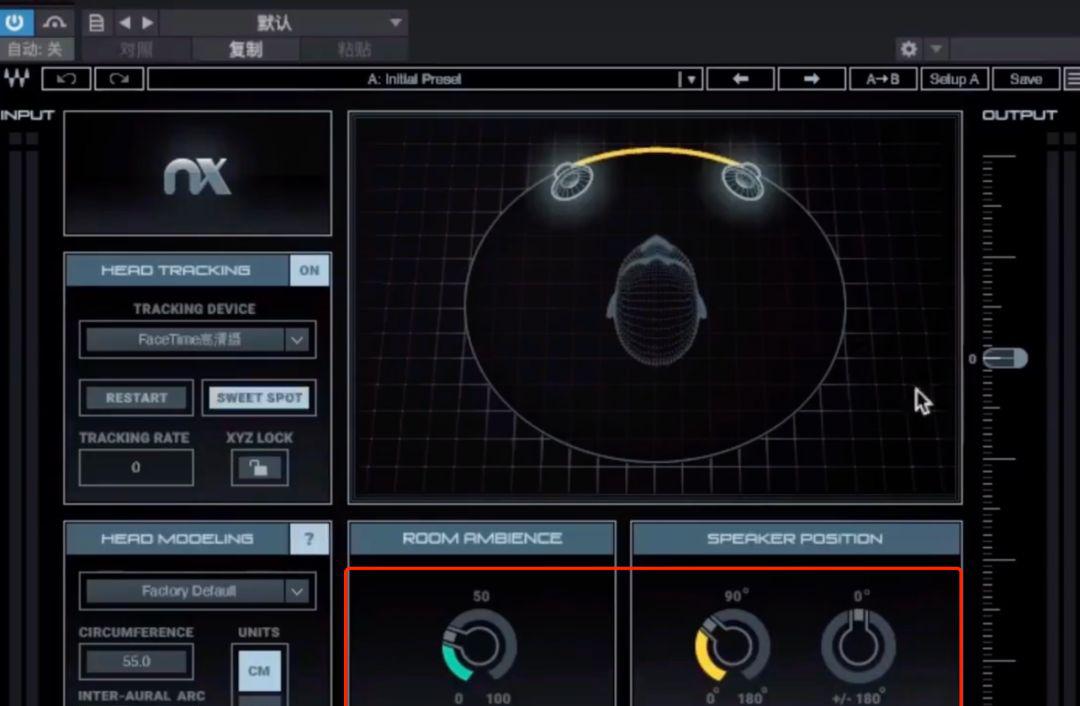This screenshot has height=706, width=1080.
Task: Click the Waves undo button
Action: click(x=66, y=79)
